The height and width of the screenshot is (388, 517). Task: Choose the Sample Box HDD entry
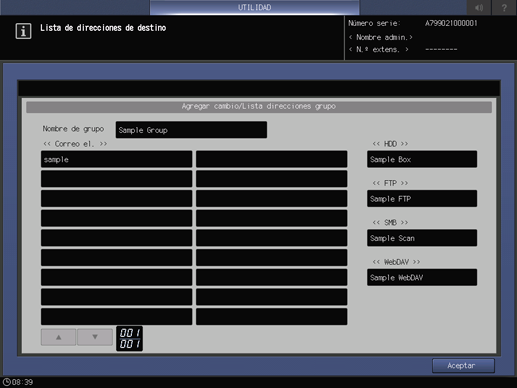422,159
